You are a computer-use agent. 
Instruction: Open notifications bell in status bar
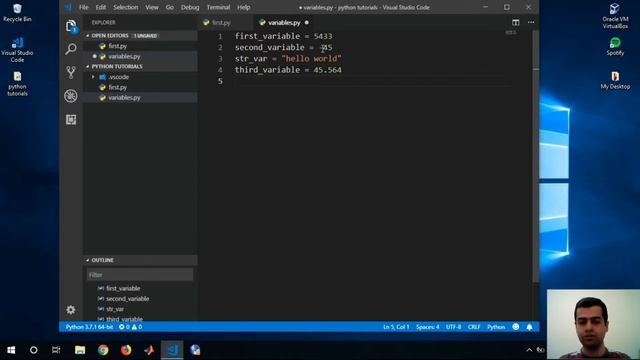click(529, 327)
